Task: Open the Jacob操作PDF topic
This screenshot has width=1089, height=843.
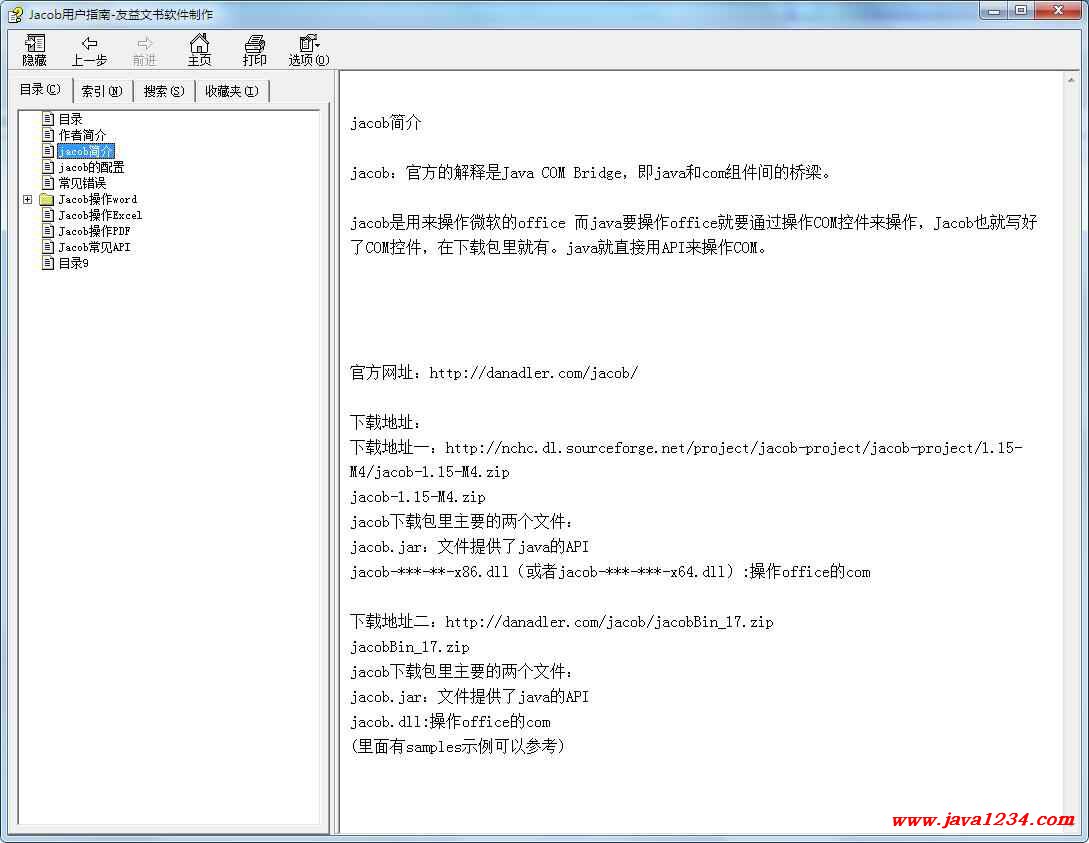Action: point(94,231)
